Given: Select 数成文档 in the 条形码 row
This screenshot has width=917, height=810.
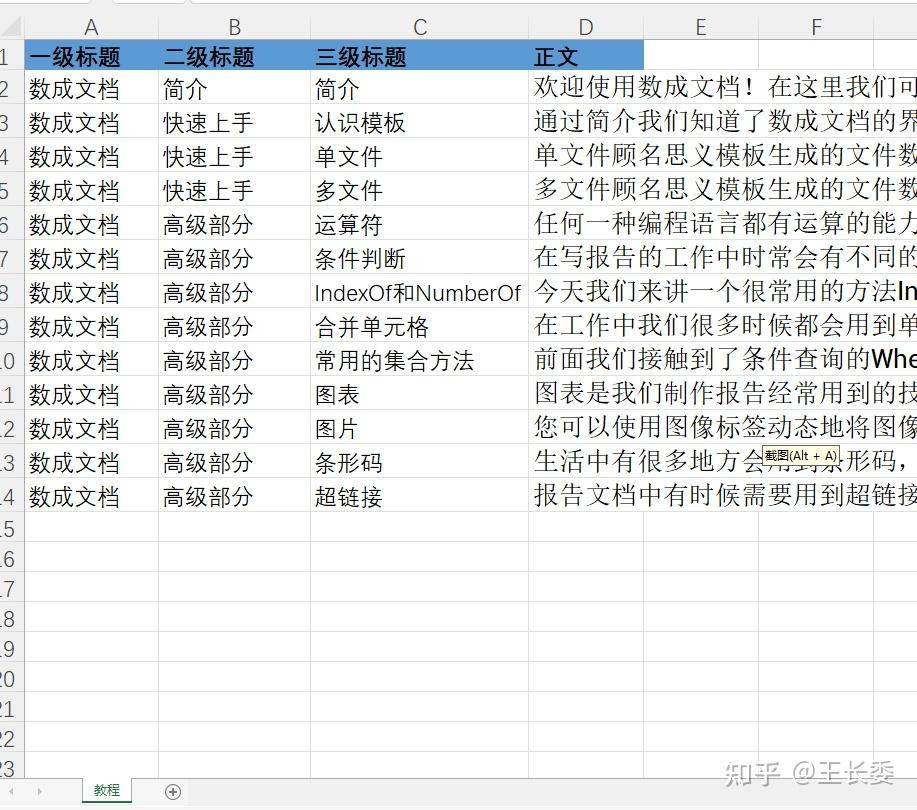Looking at the screenshot, I should 91,461.
